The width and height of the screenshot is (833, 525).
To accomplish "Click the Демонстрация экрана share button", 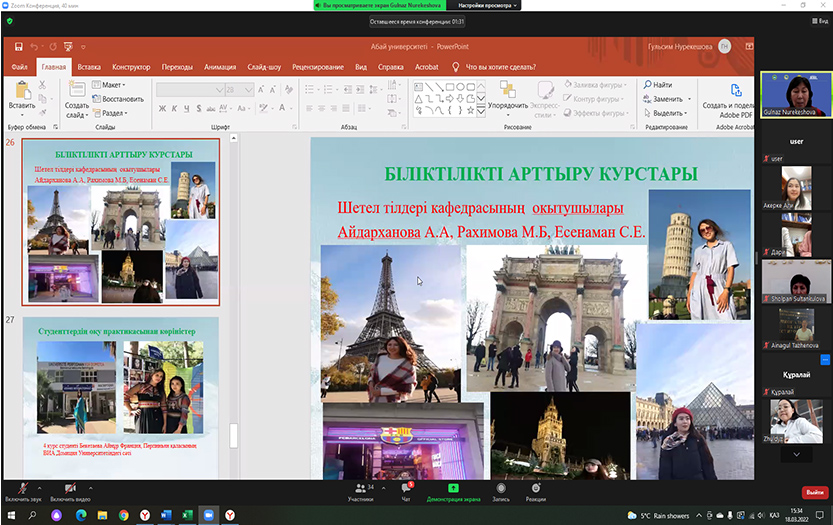I will pyautogui.click(x=452, y=488).
